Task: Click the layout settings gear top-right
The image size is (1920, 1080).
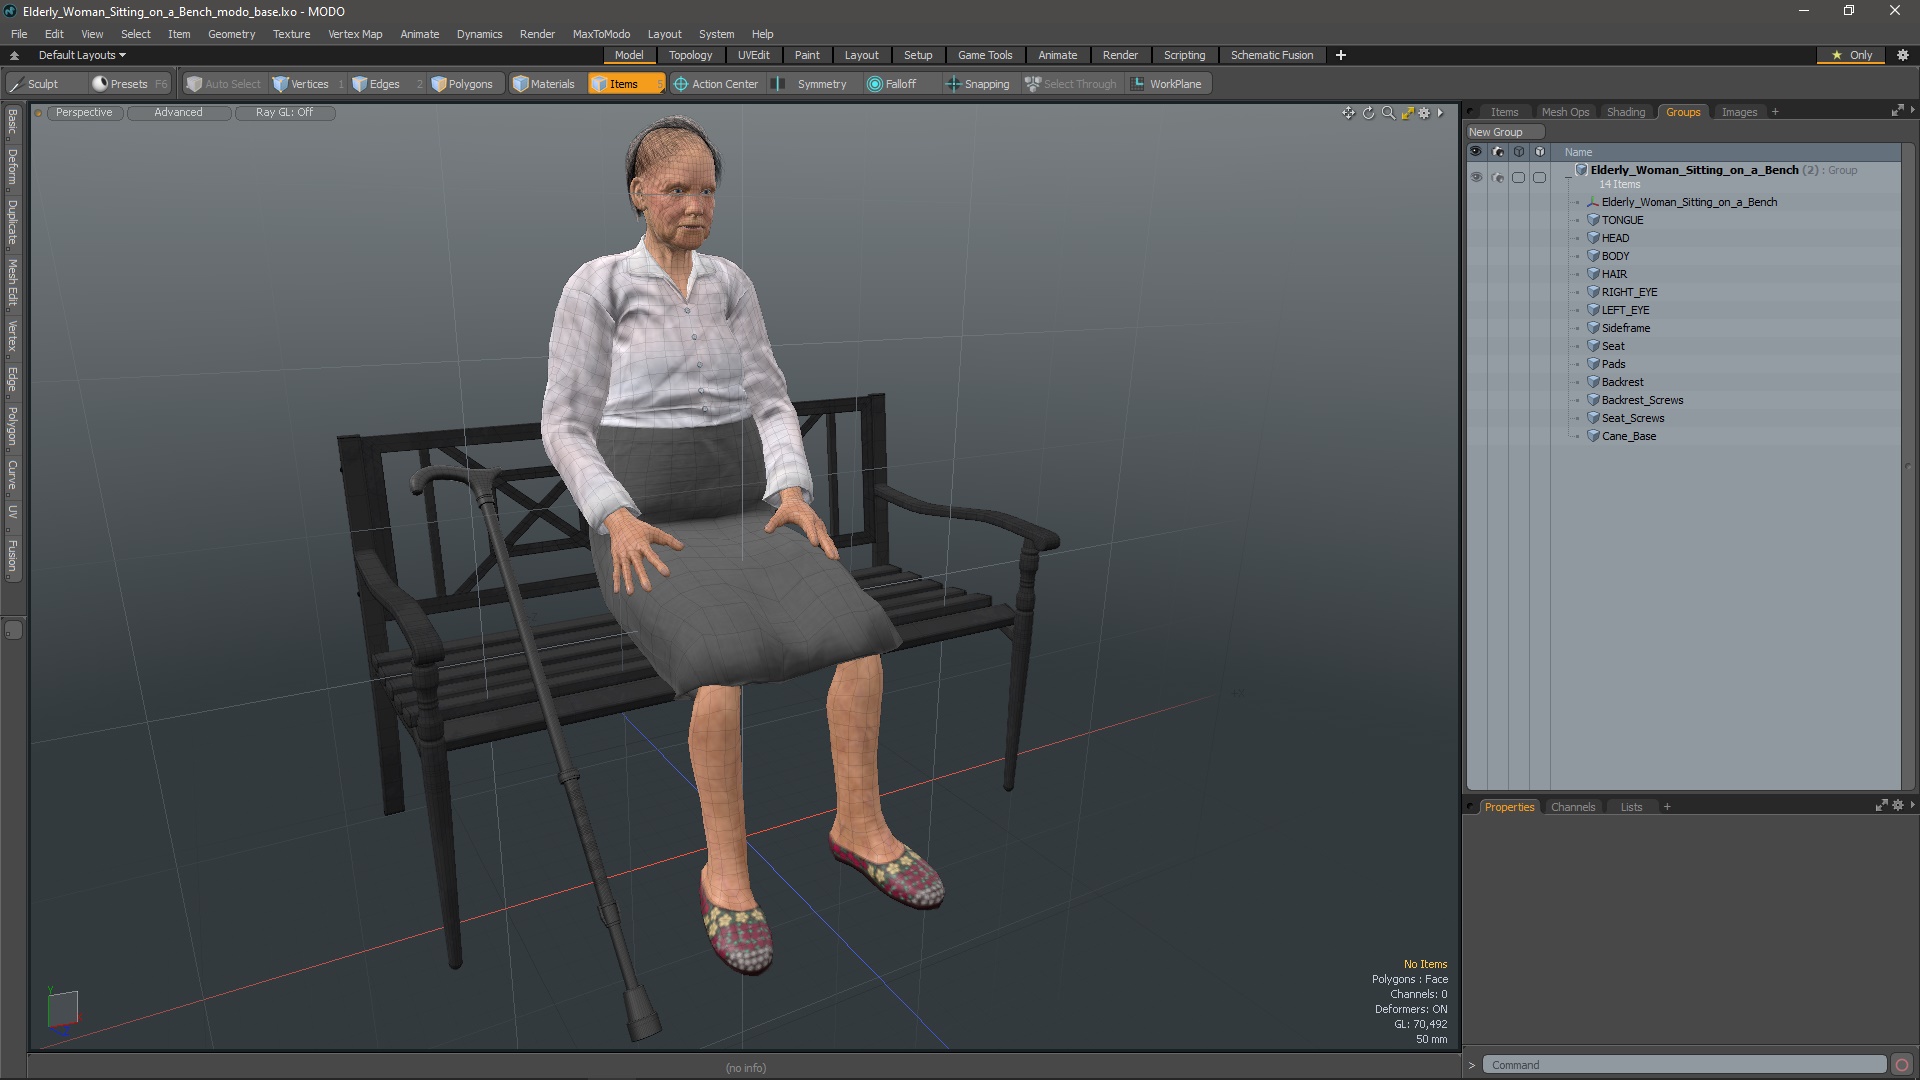Action: 1902,55
